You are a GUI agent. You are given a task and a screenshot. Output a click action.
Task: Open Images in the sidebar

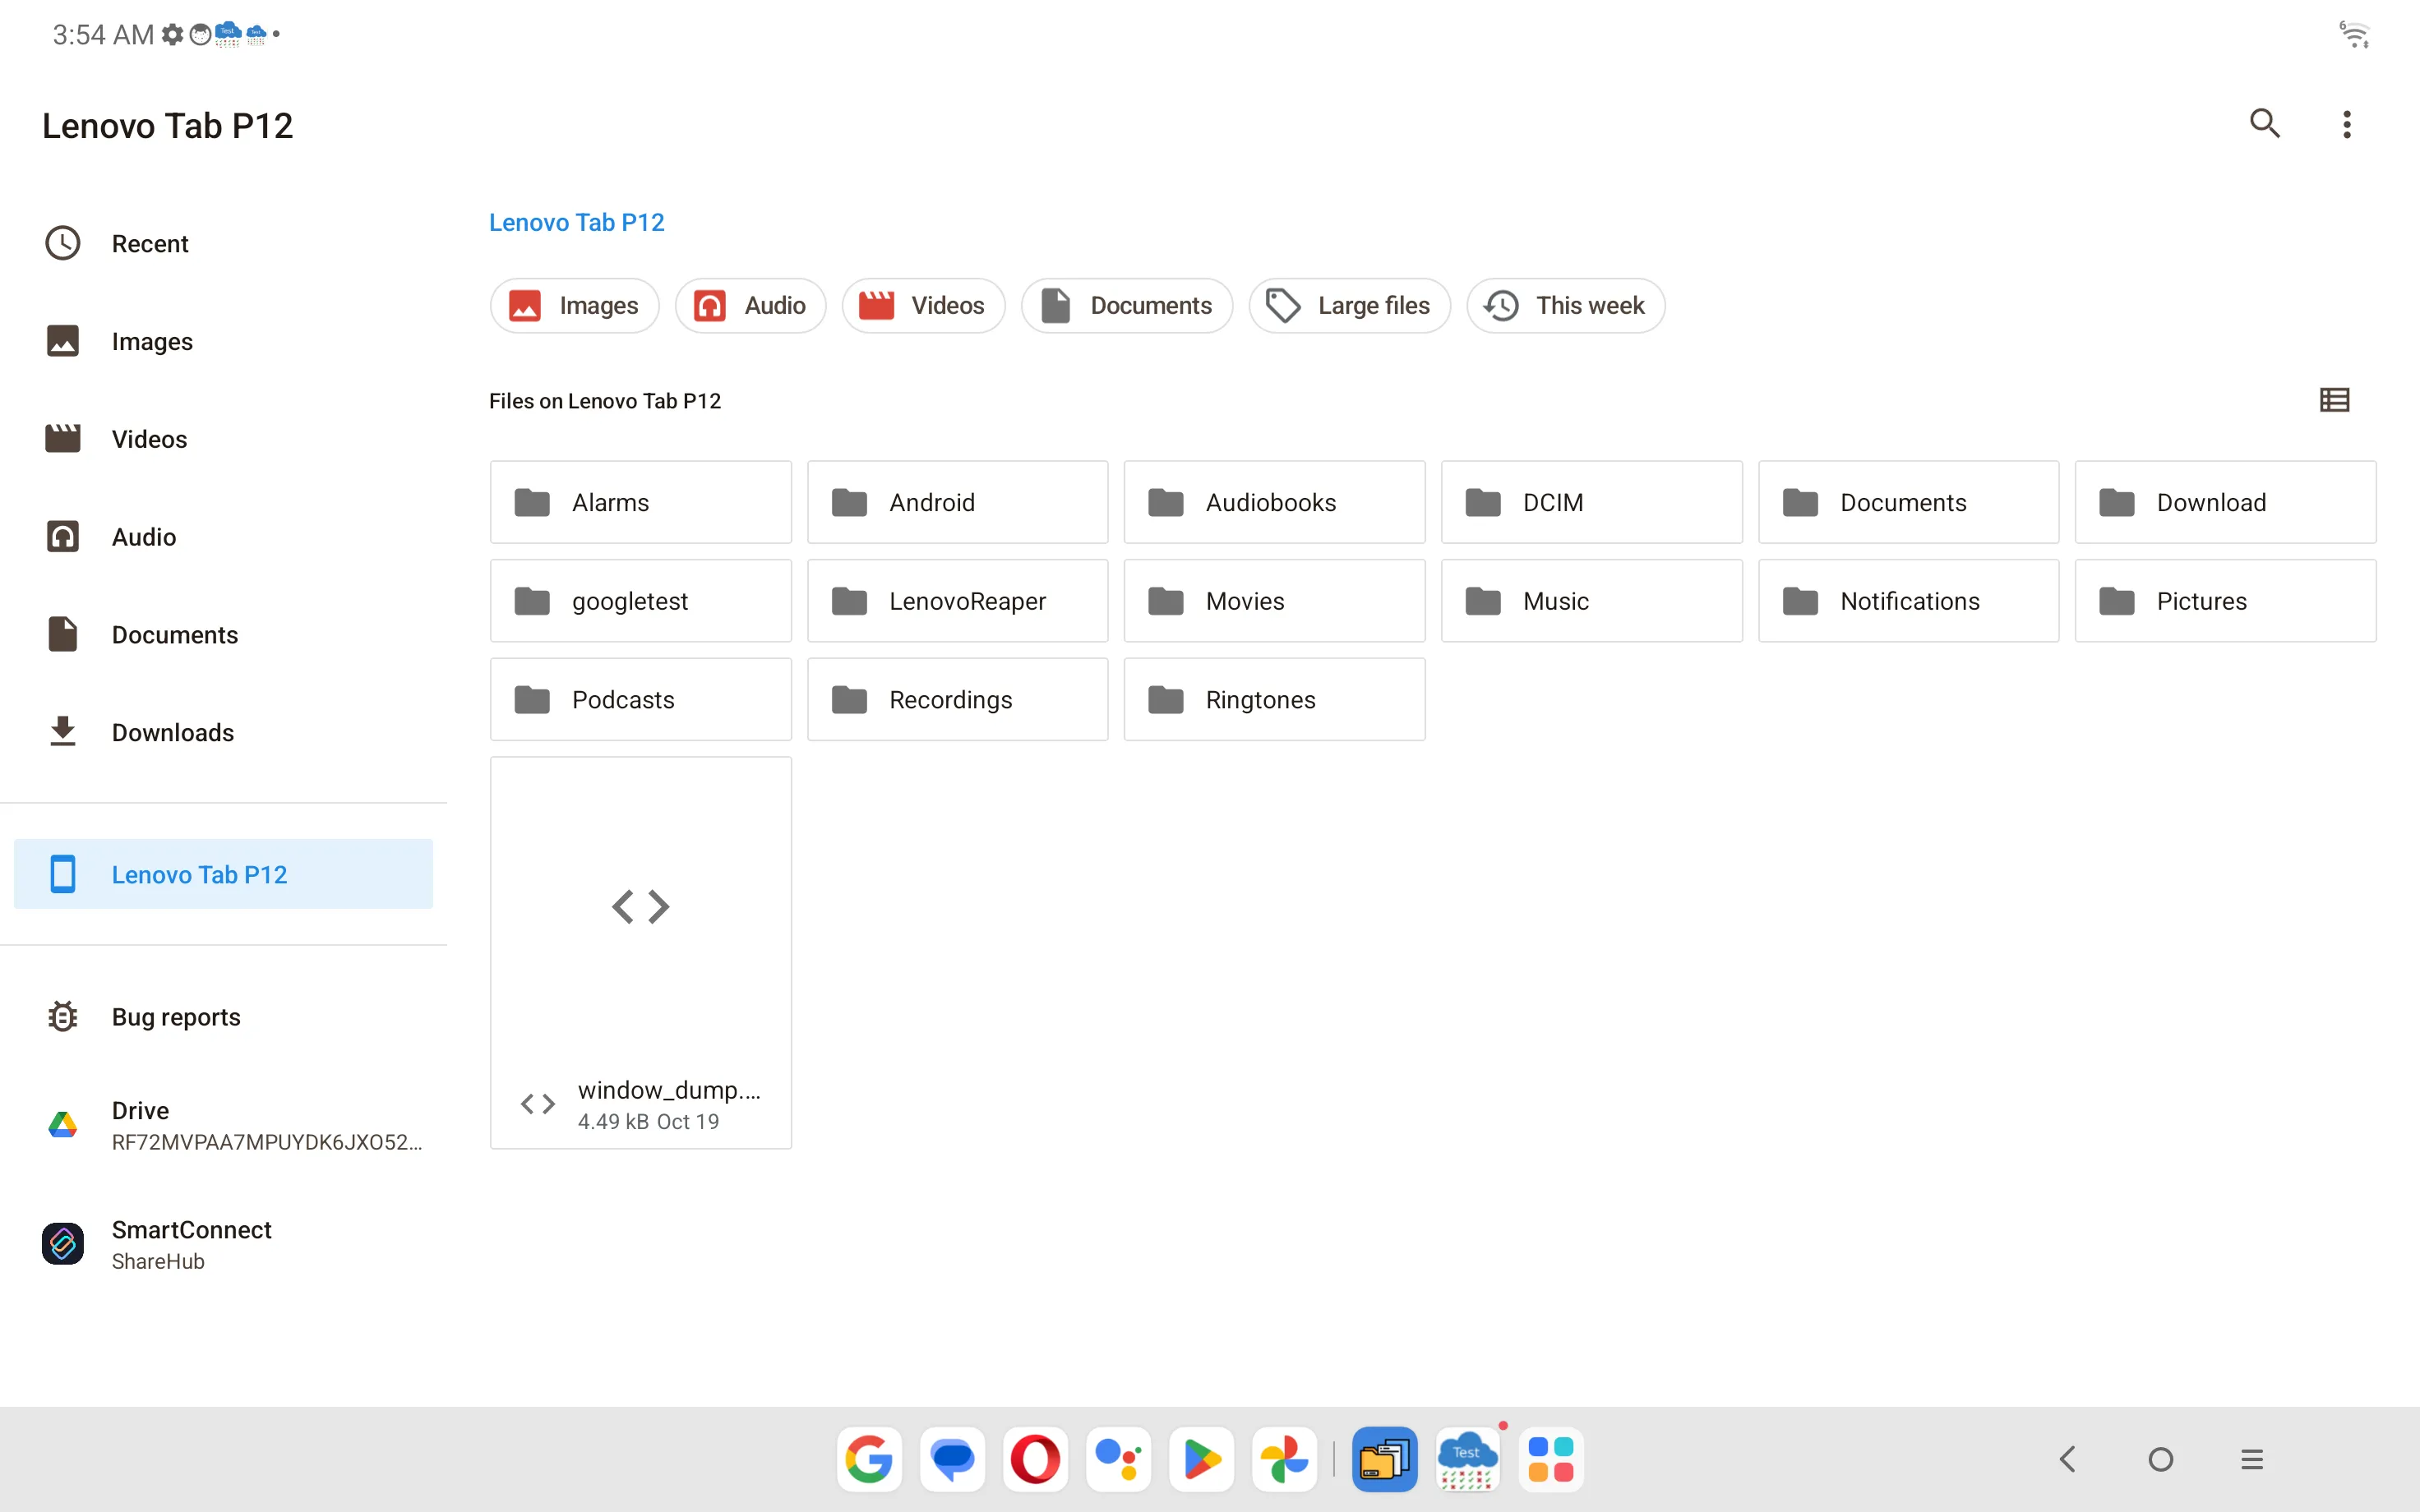(223, 341)
